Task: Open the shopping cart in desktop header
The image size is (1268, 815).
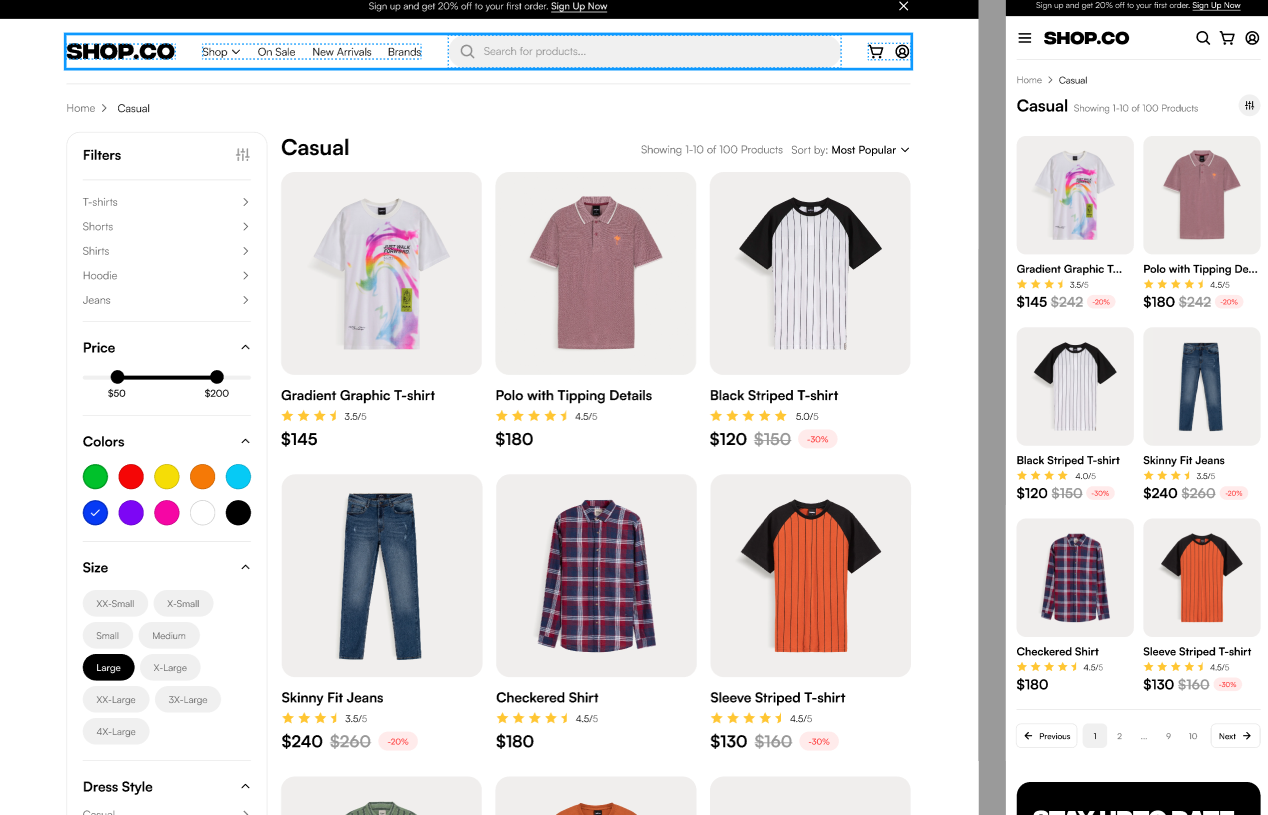Action: click(876, 51)
